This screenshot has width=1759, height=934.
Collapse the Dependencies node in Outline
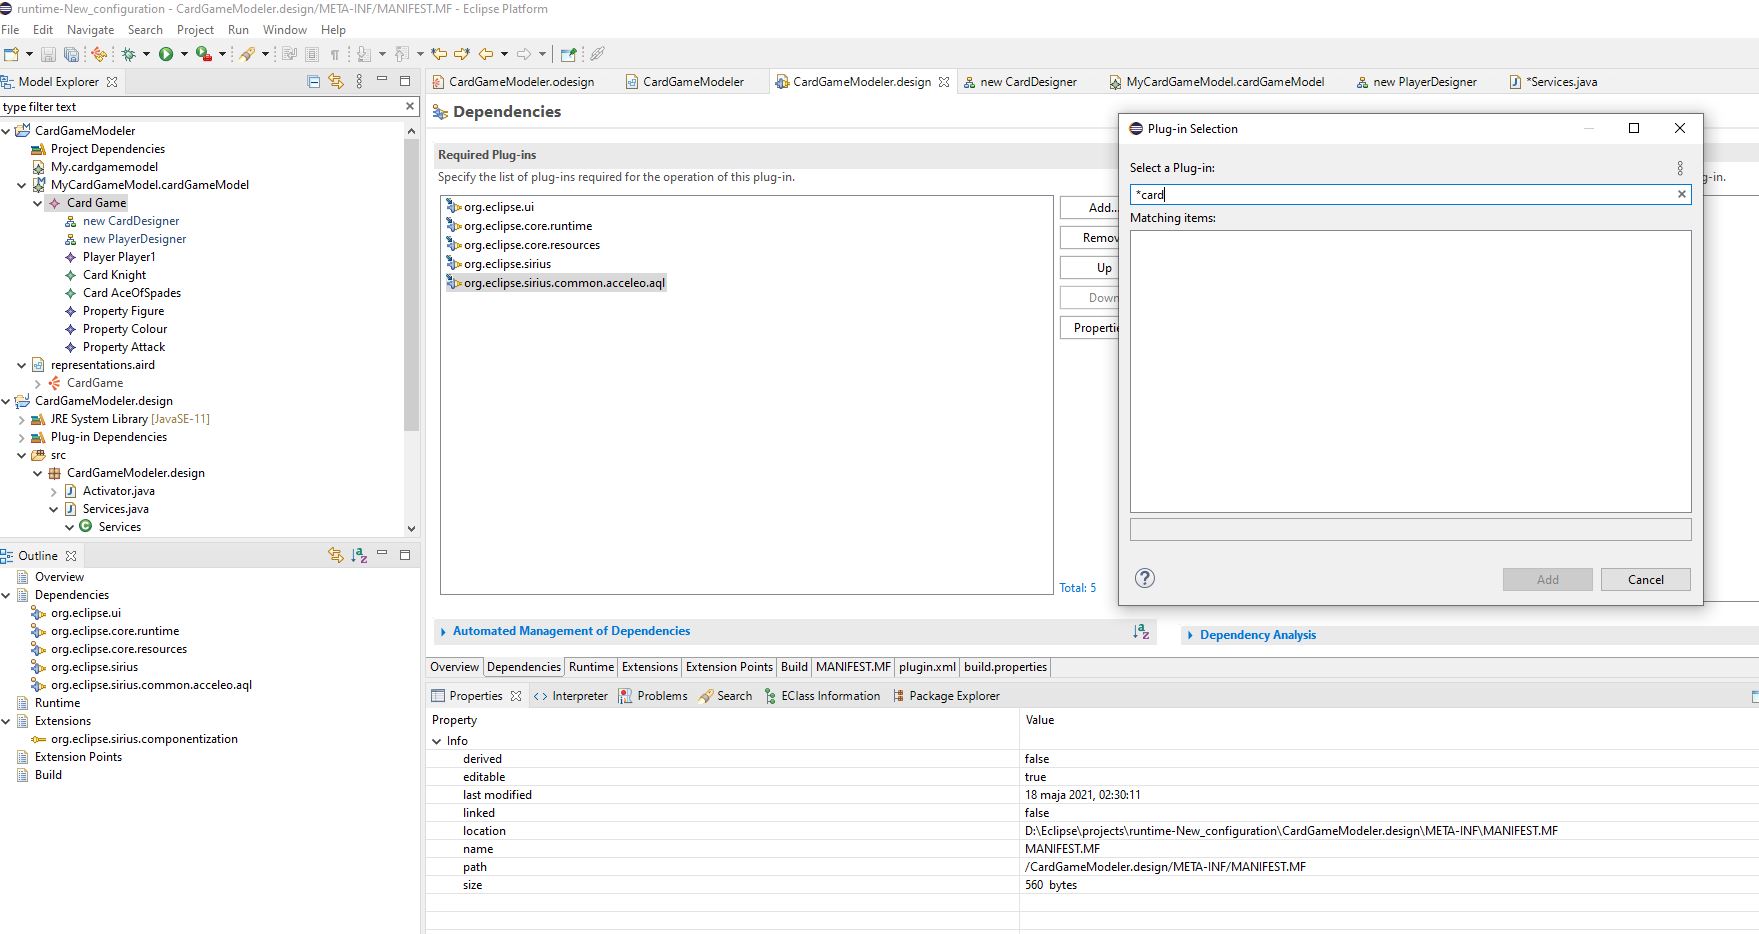6,595
